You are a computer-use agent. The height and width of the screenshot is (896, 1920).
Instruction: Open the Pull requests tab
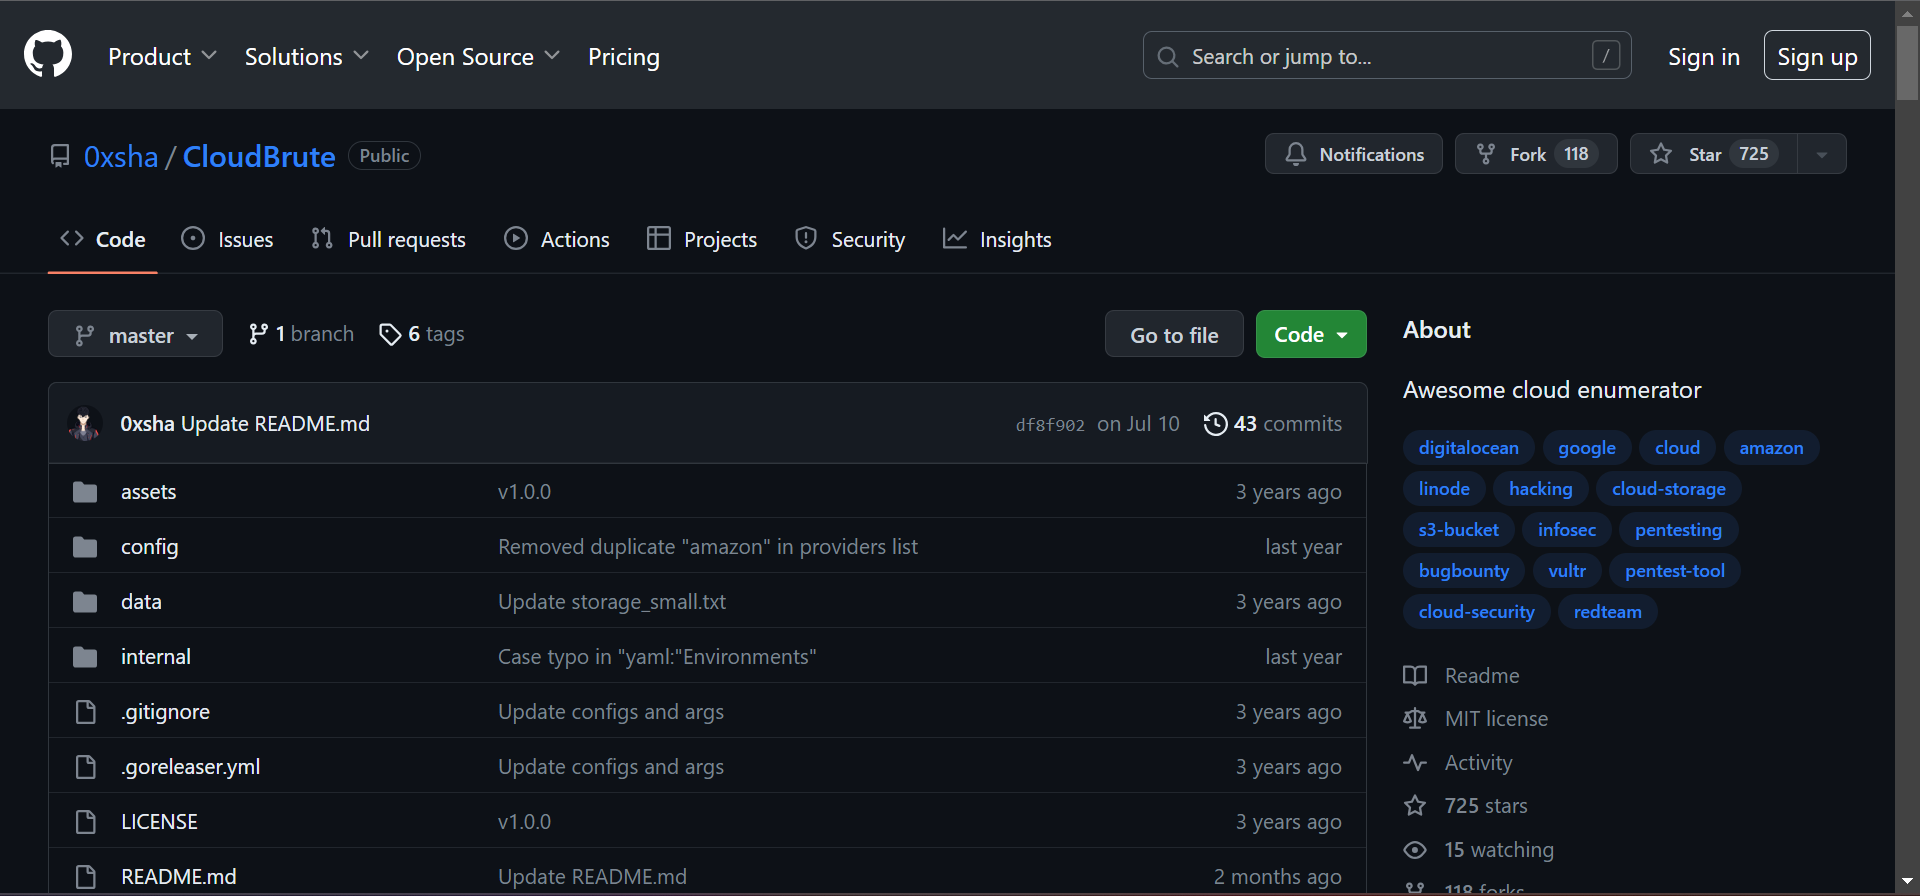coord(388,240)
